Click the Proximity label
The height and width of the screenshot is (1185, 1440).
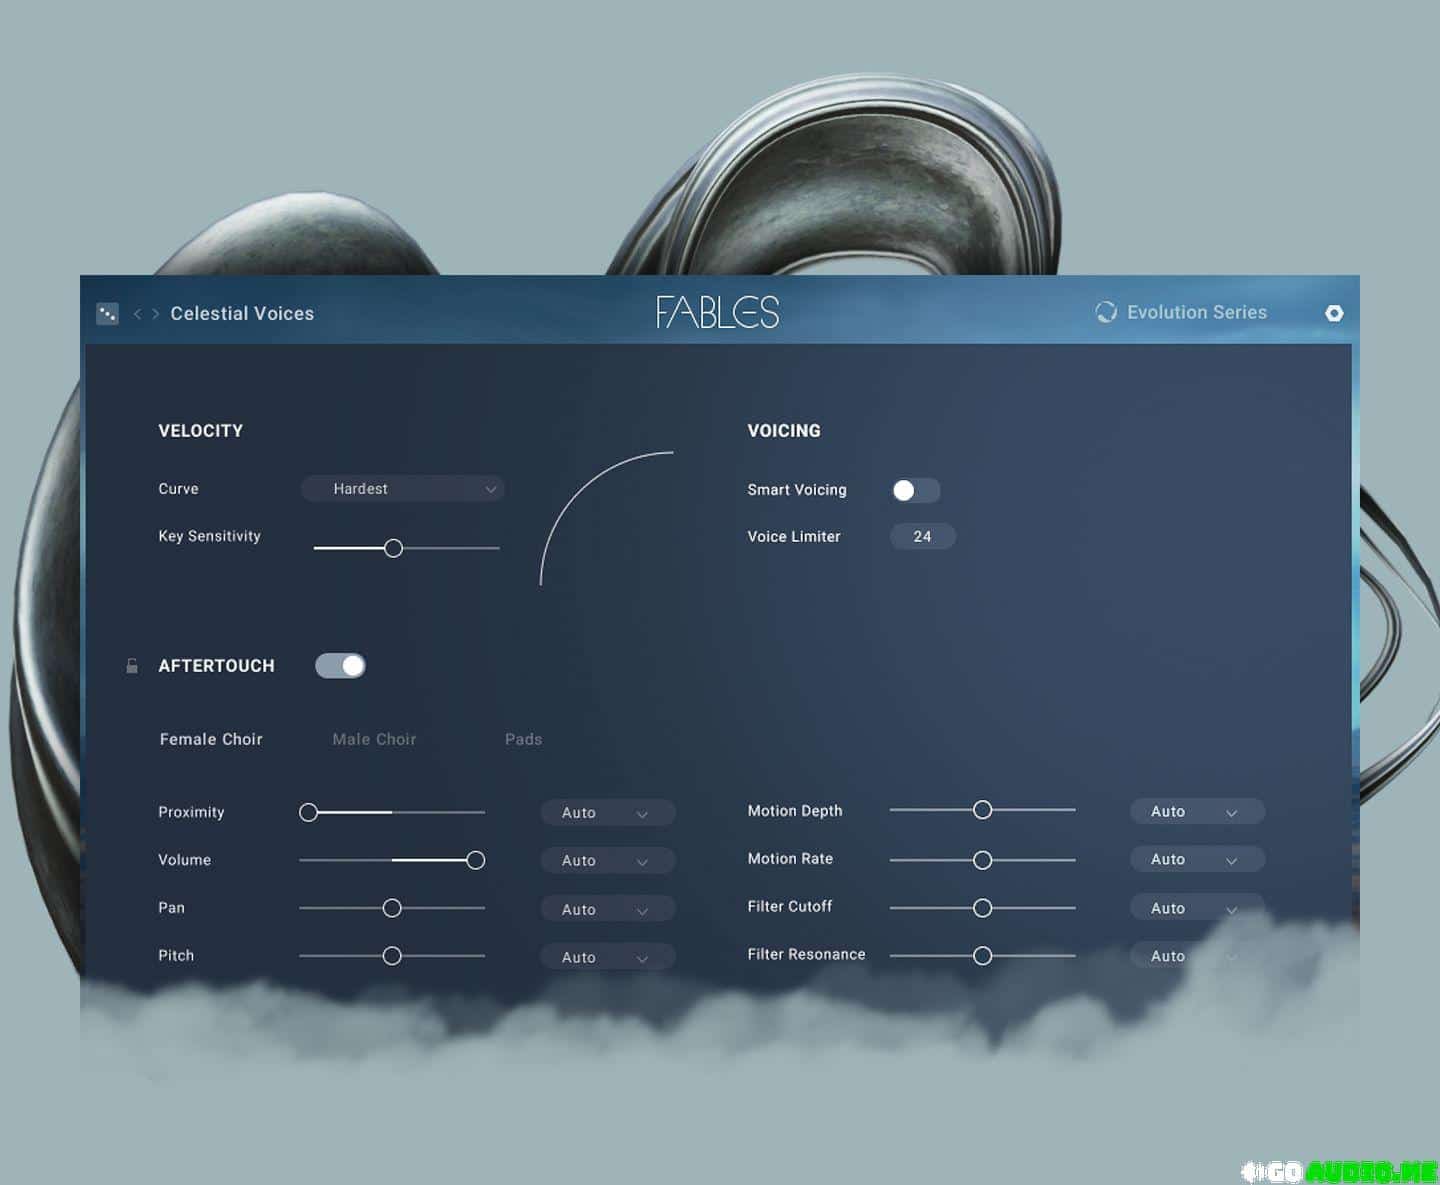[x=191, y=812]
